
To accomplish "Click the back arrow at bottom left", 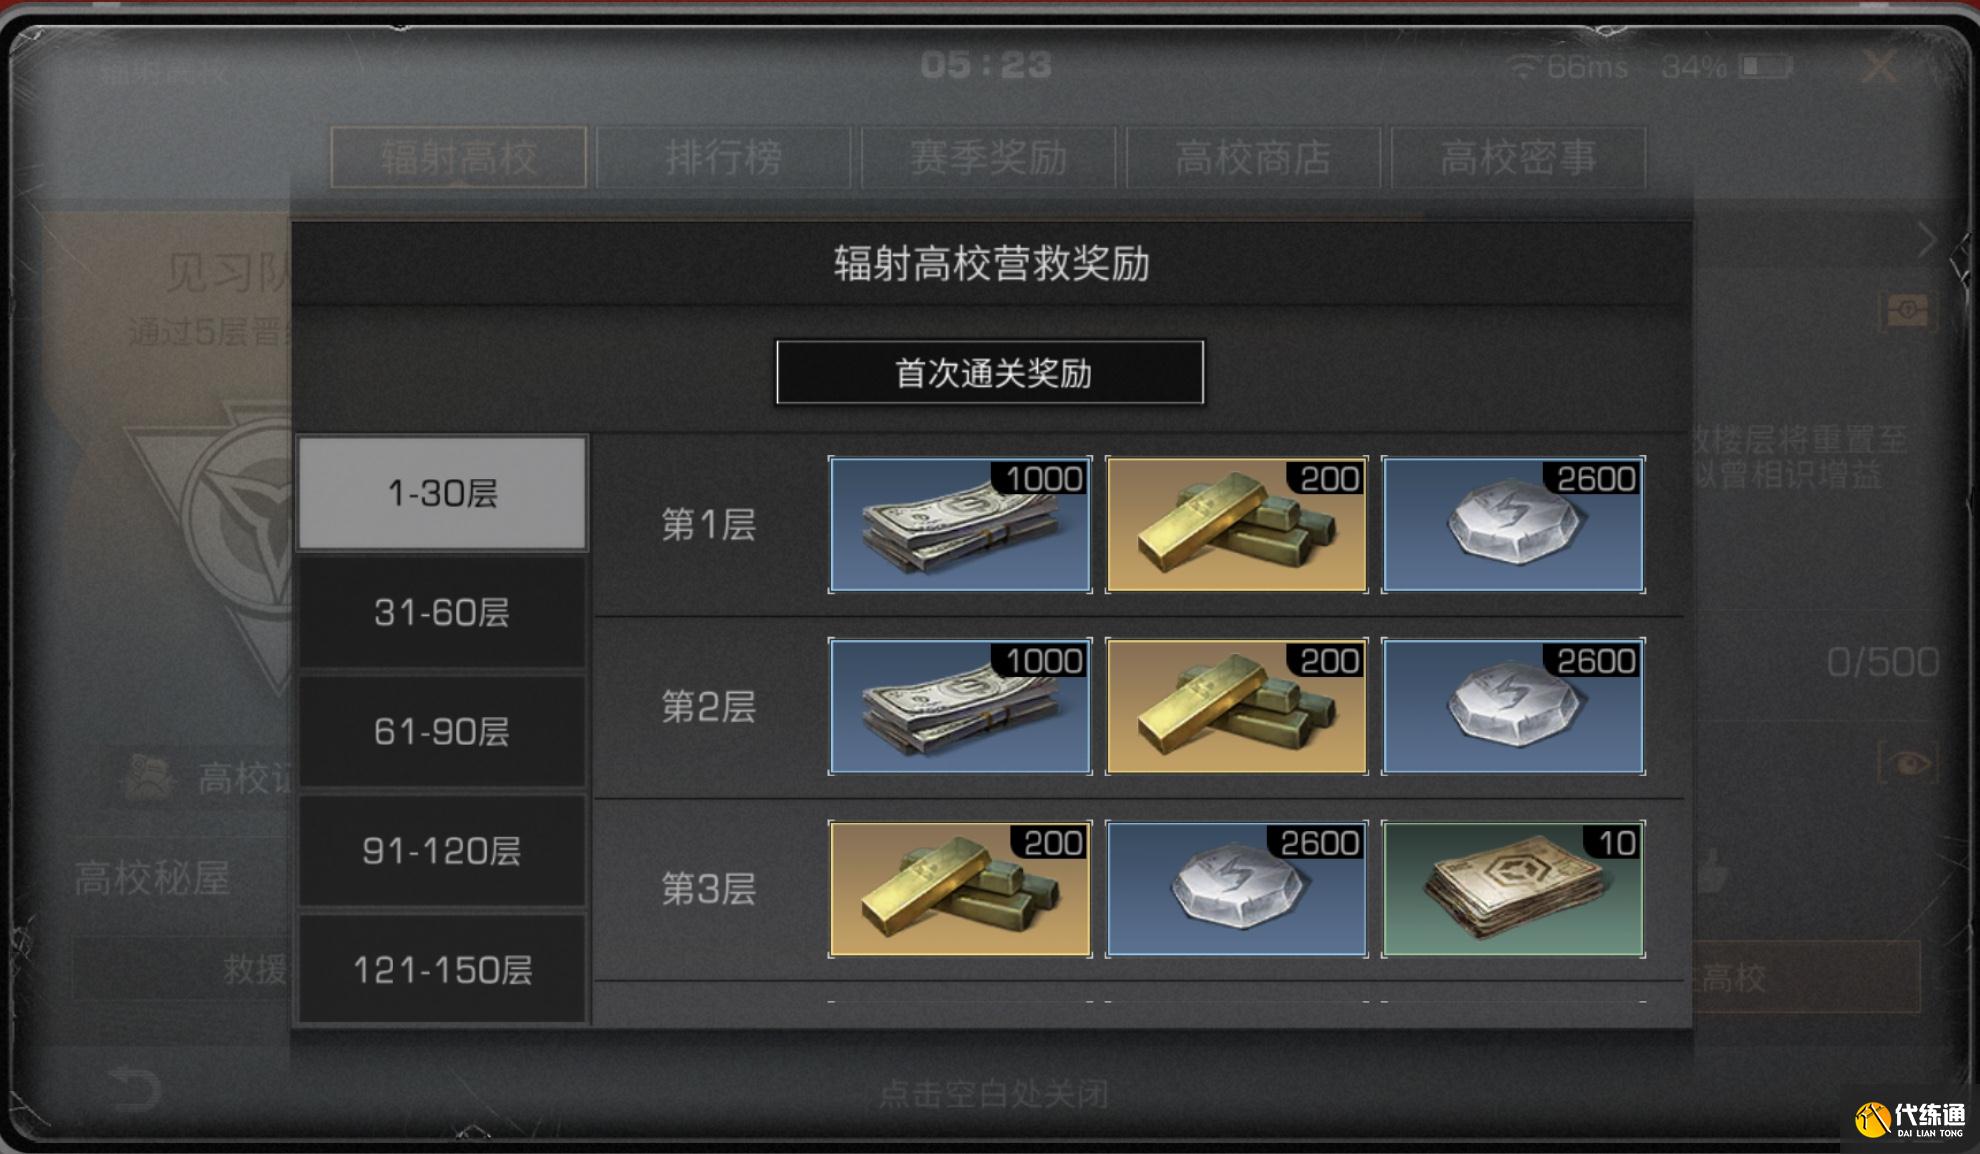I will coord(133,1089).
